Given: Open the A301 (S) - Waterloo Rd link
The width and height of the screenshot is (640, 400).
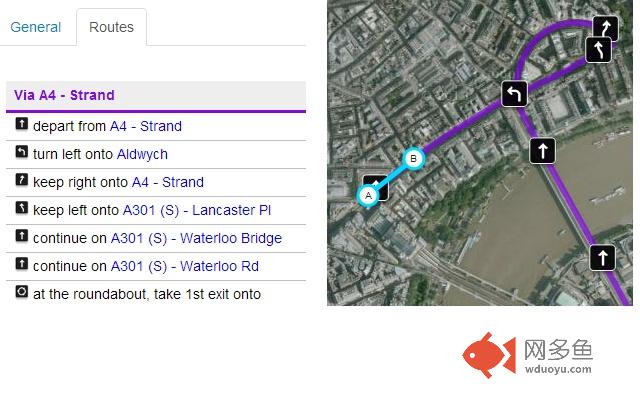Looking at the screenshot, I should pyautogui.click(x=184, y=266).
